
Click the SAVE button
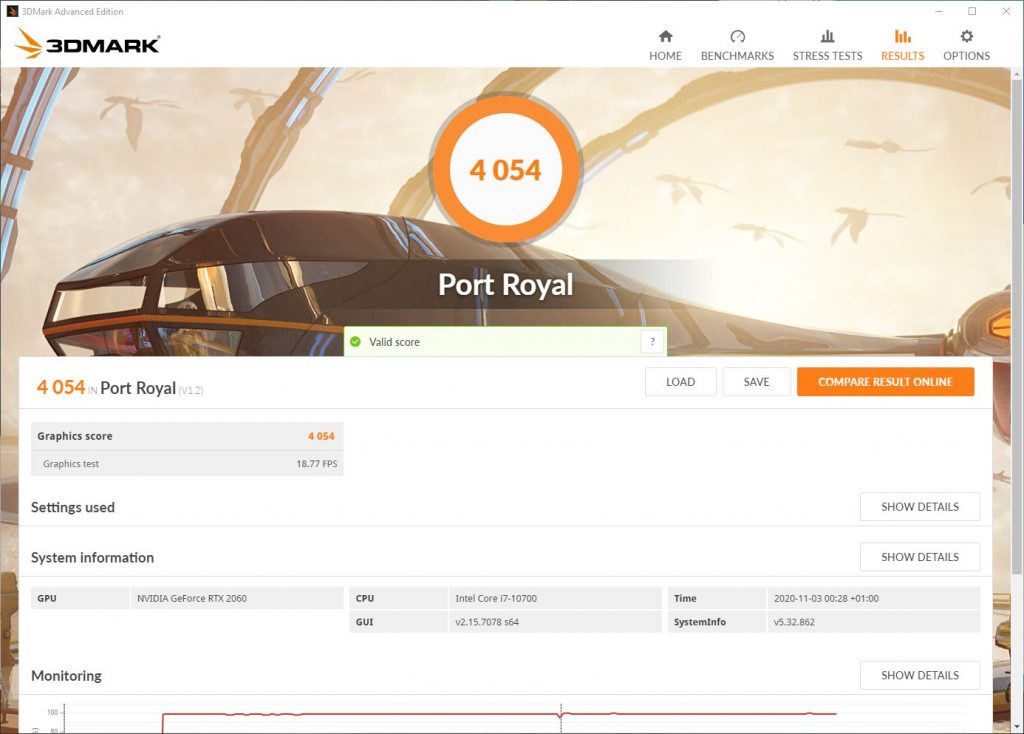pos(756,382)
